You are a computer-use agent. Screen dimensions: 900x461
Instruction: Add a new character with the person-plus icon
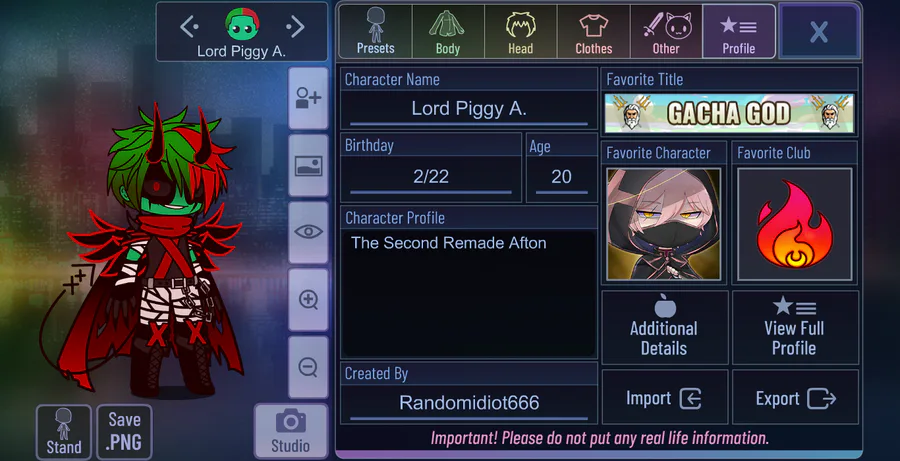308,98
